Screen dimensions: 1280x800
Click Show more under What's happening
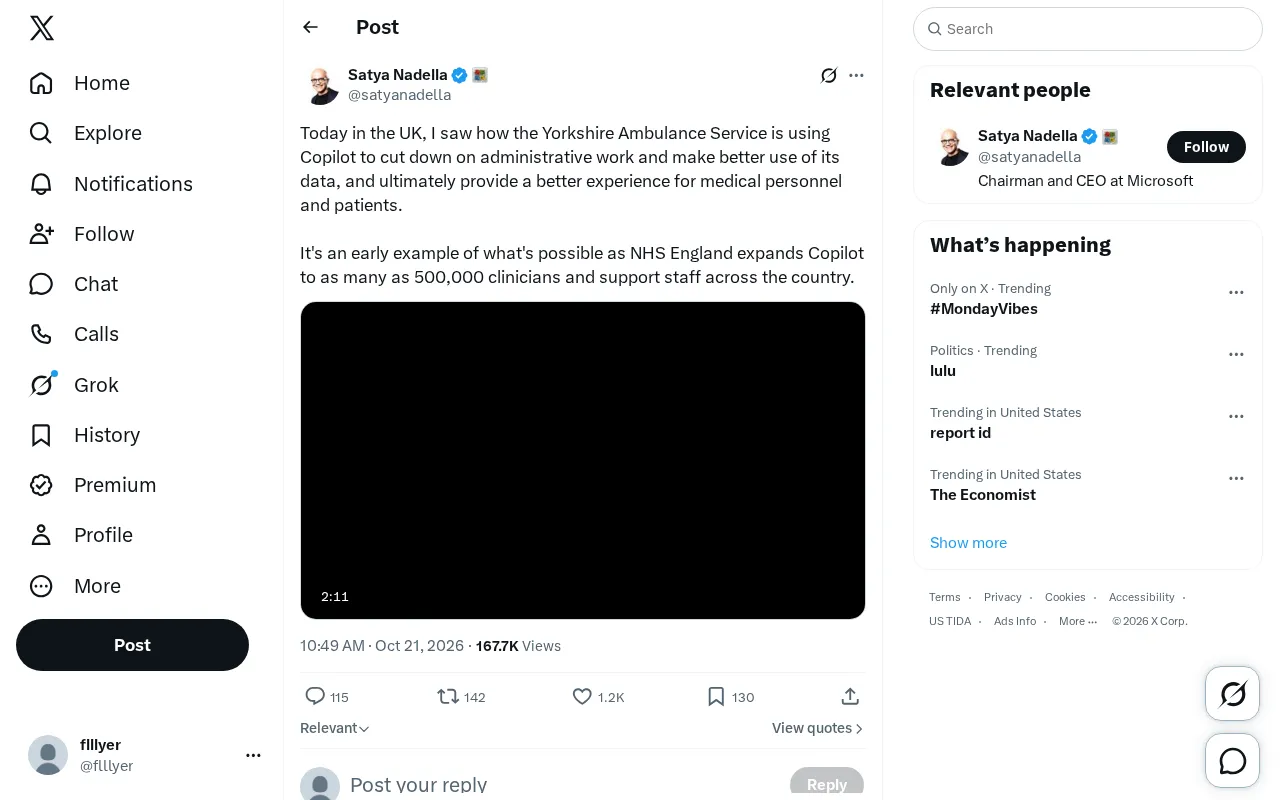pyautogui.click(x=968, y=543)
